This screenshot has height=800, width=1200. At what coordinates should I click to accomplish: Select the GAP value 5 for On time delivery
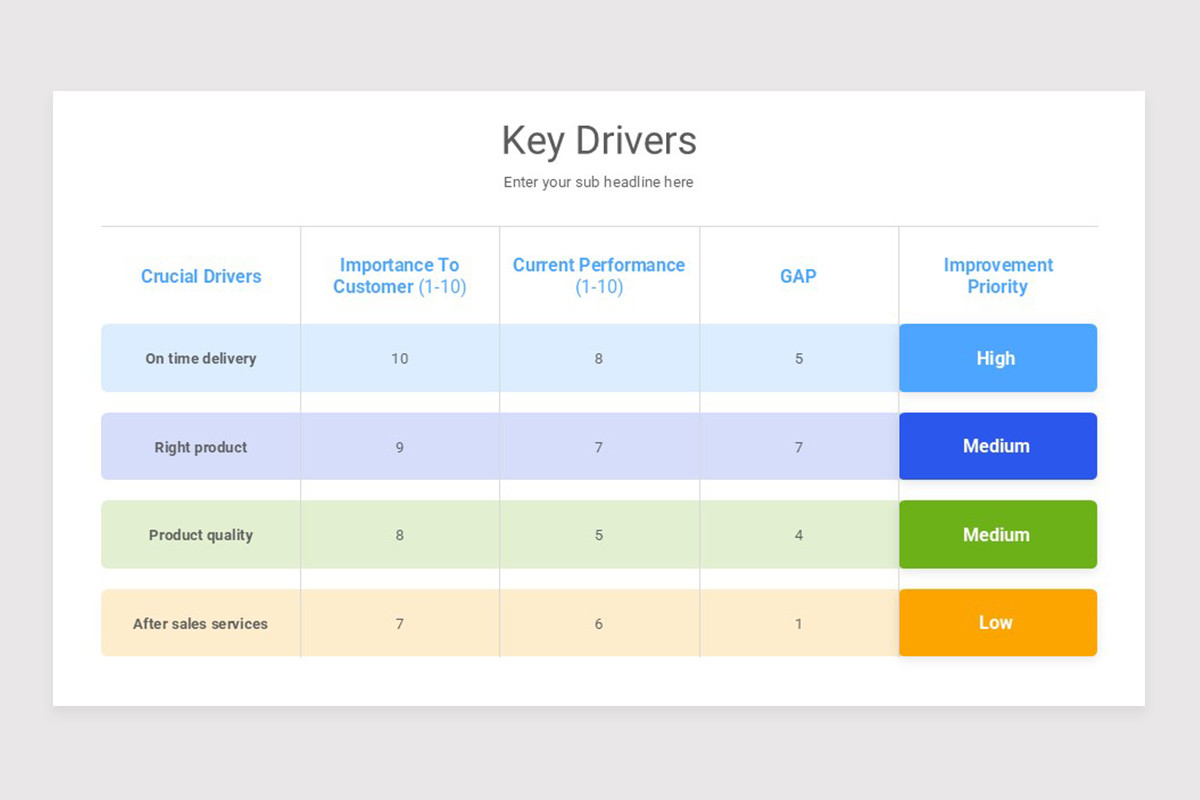(798, 358)
